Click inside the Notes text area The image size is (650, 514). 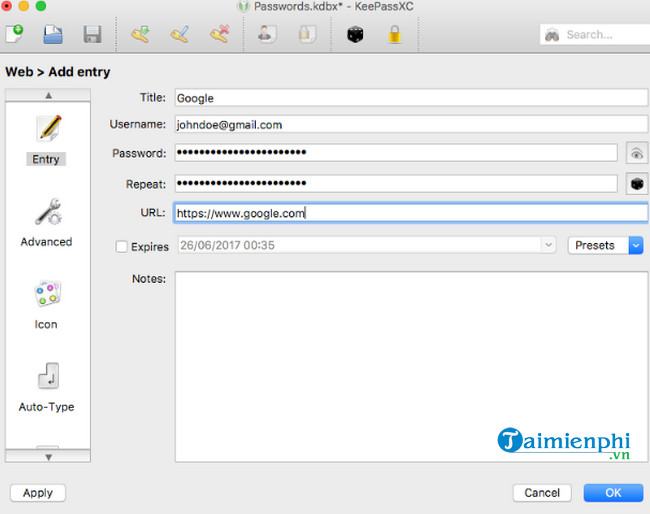pos(410,365)
